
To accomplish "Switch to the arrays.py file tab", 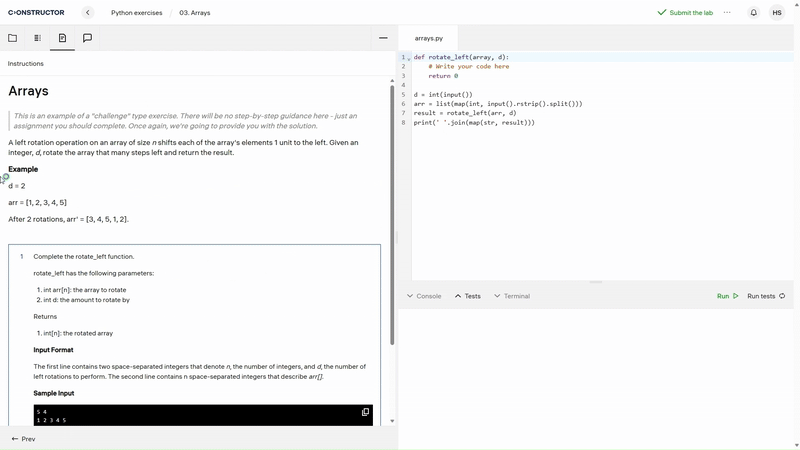I will (428, 38).
